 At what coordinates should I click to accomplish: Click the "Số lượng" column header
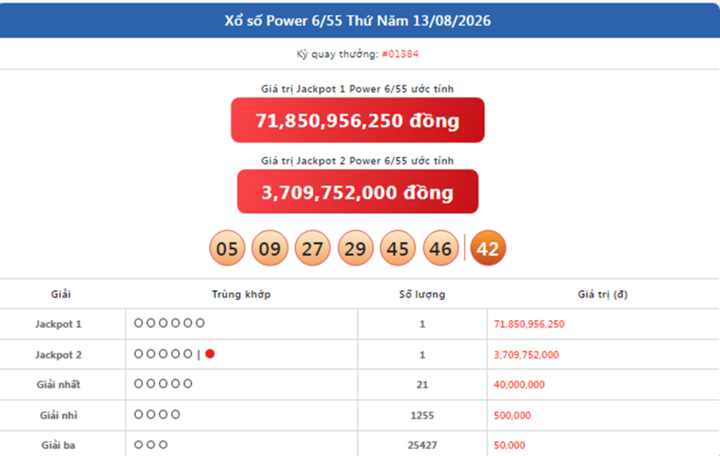422,294
